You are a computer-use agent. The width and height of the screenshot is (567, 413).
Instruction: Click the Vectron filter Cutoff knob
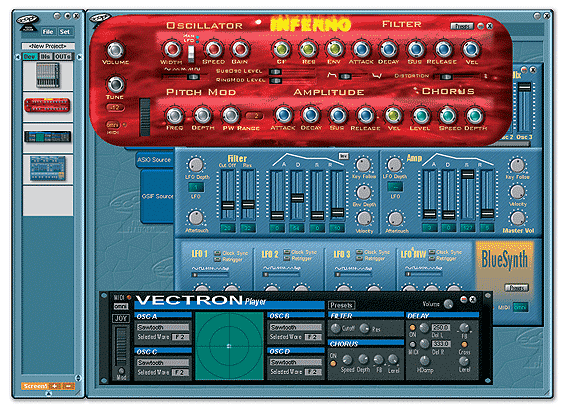coord(336,328)
